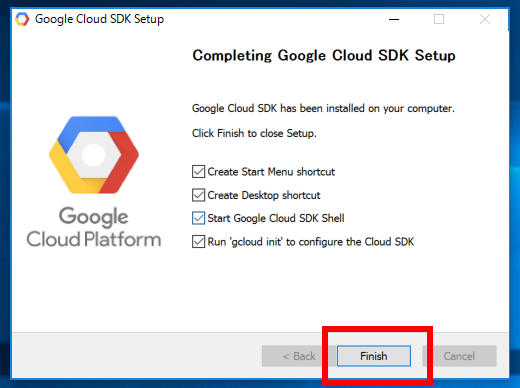Click the 'Create Start Menu shortcut' label text
Viewport: 520px width, 388px height.
pyautogui.click(x=271, y=172)
